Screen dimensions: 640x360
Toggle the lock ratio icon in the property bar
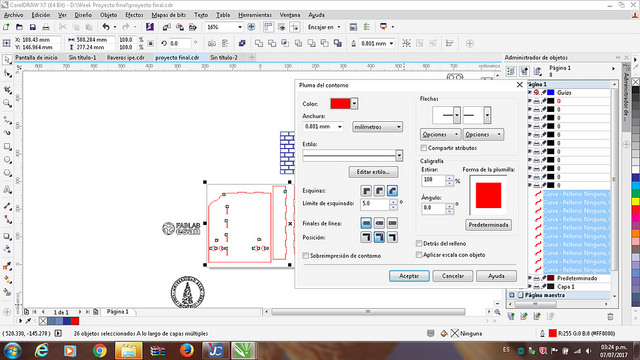click(151, 43)
